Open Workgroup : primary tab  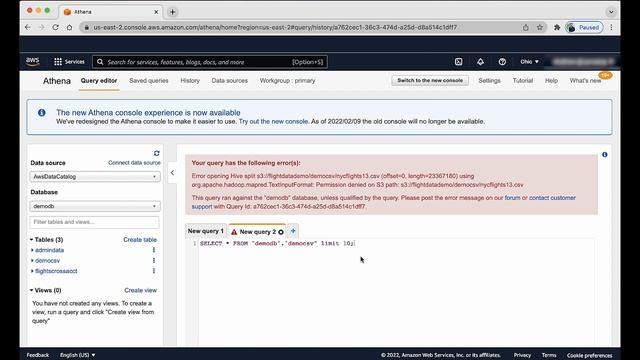(x=287, y=80)
